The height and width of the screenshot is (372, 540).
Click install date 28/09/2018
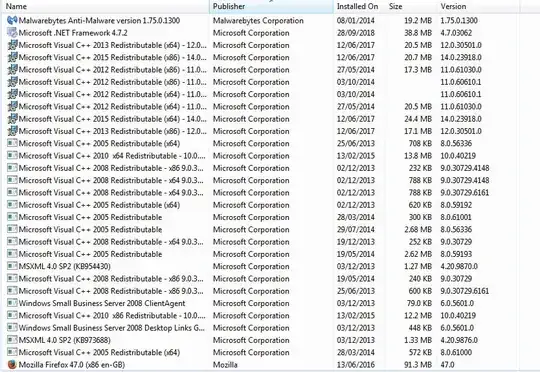point(356,33)
